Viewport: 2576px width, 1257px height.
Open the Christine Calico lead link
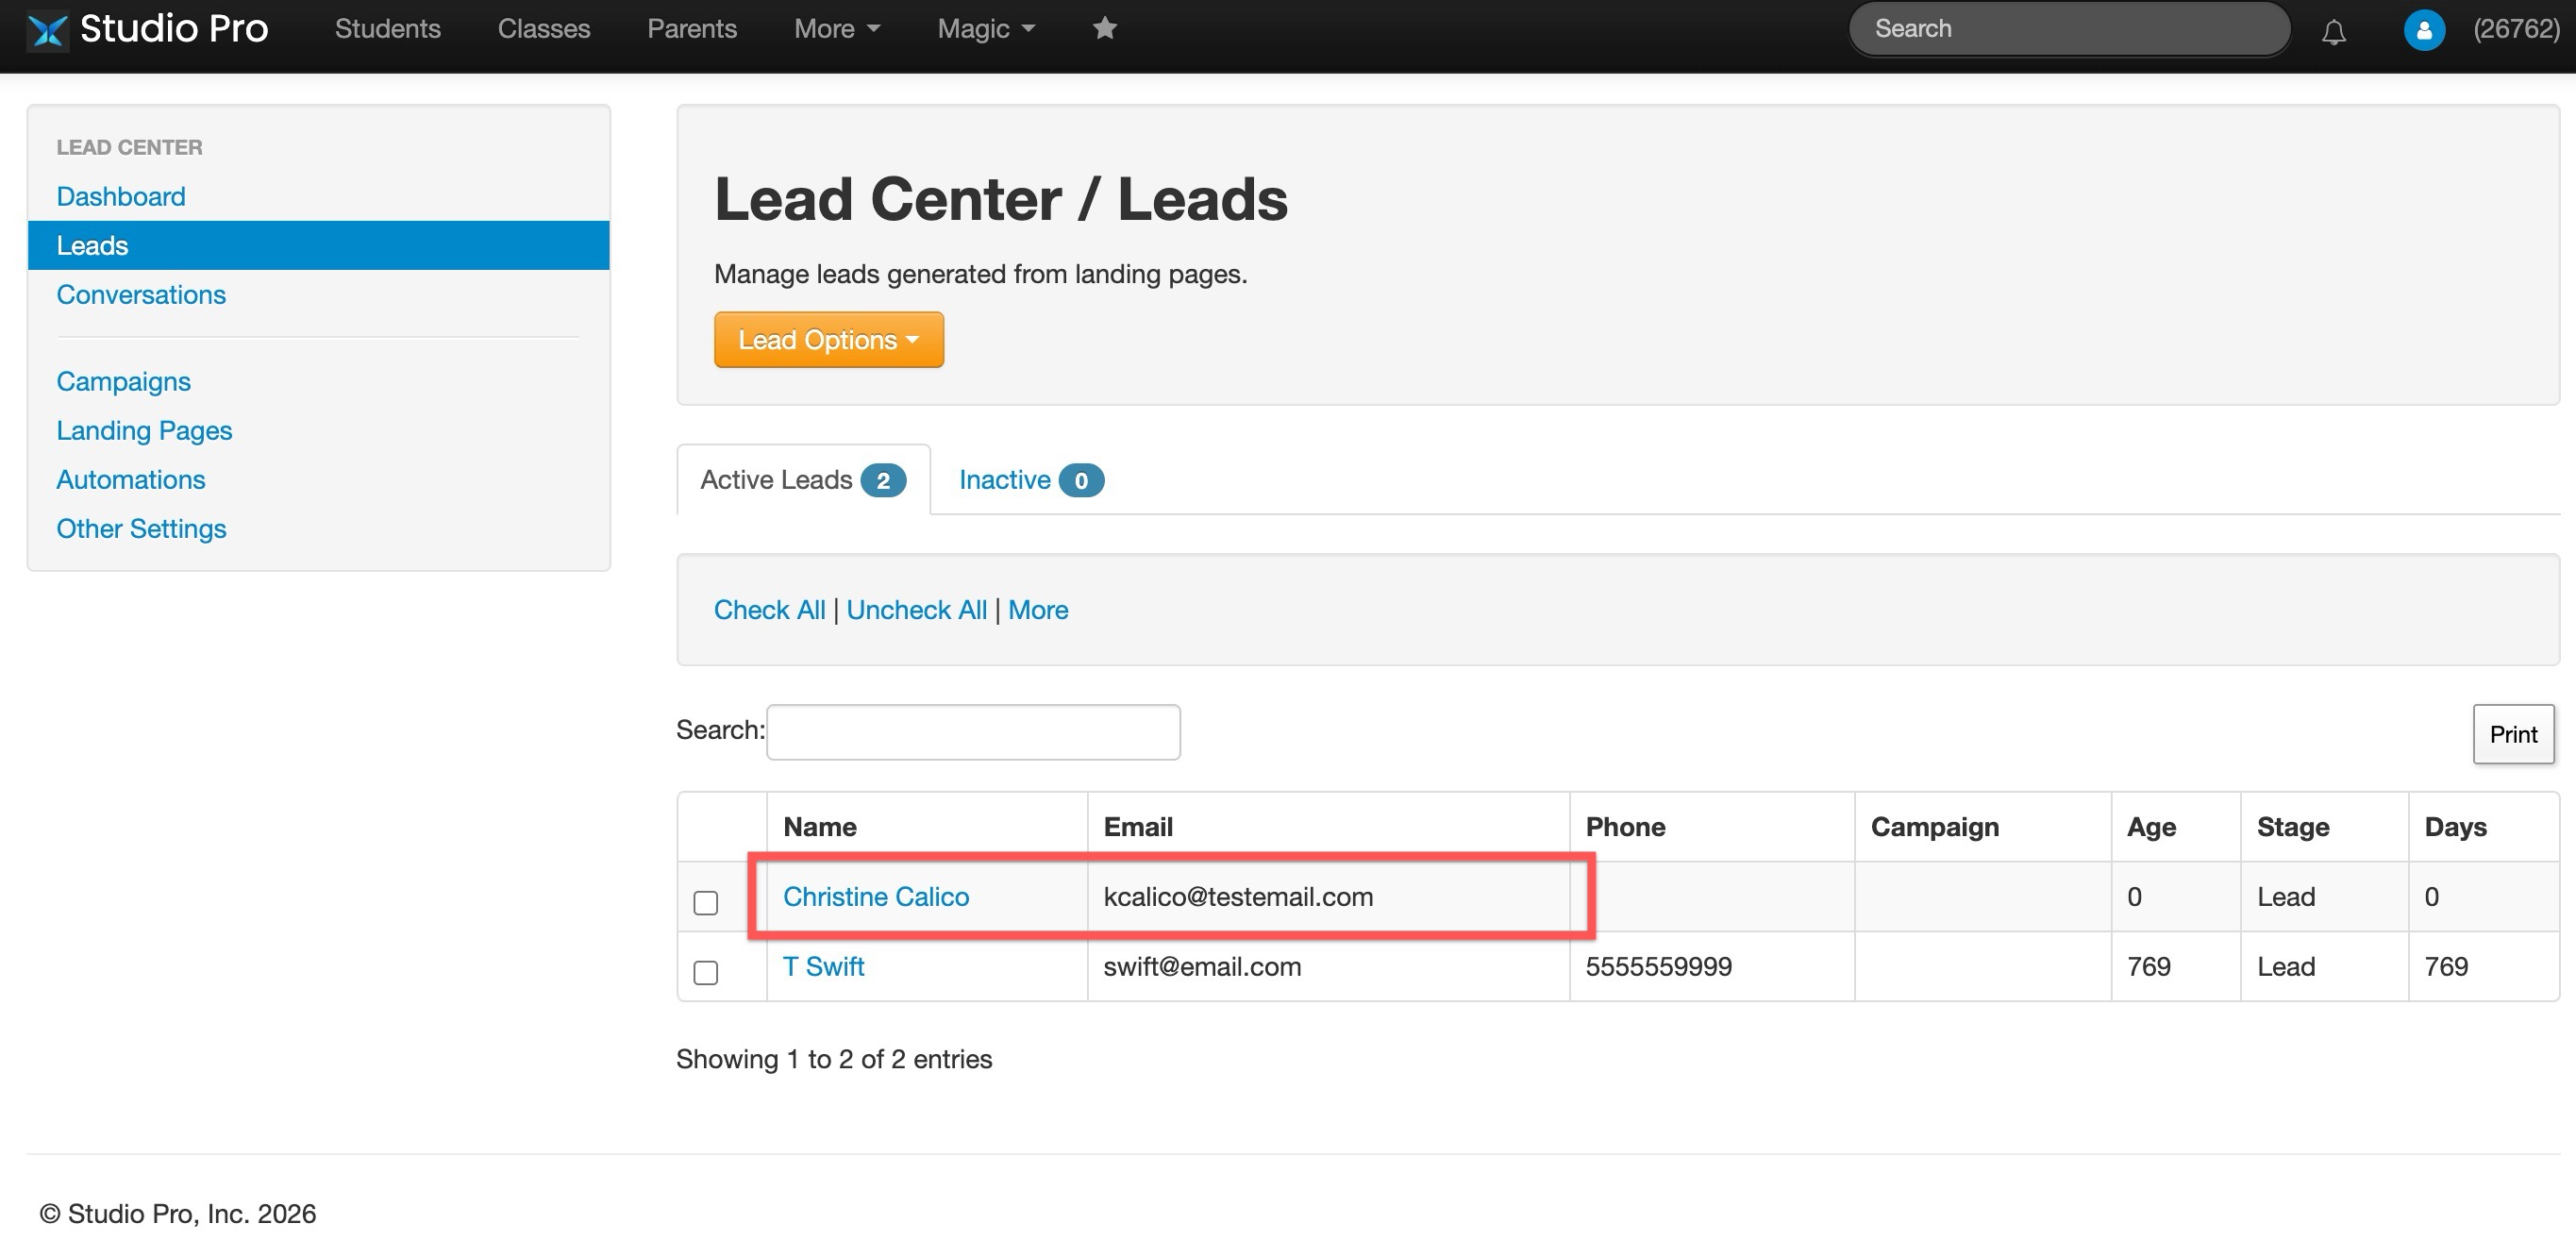[x=875, y=896]
